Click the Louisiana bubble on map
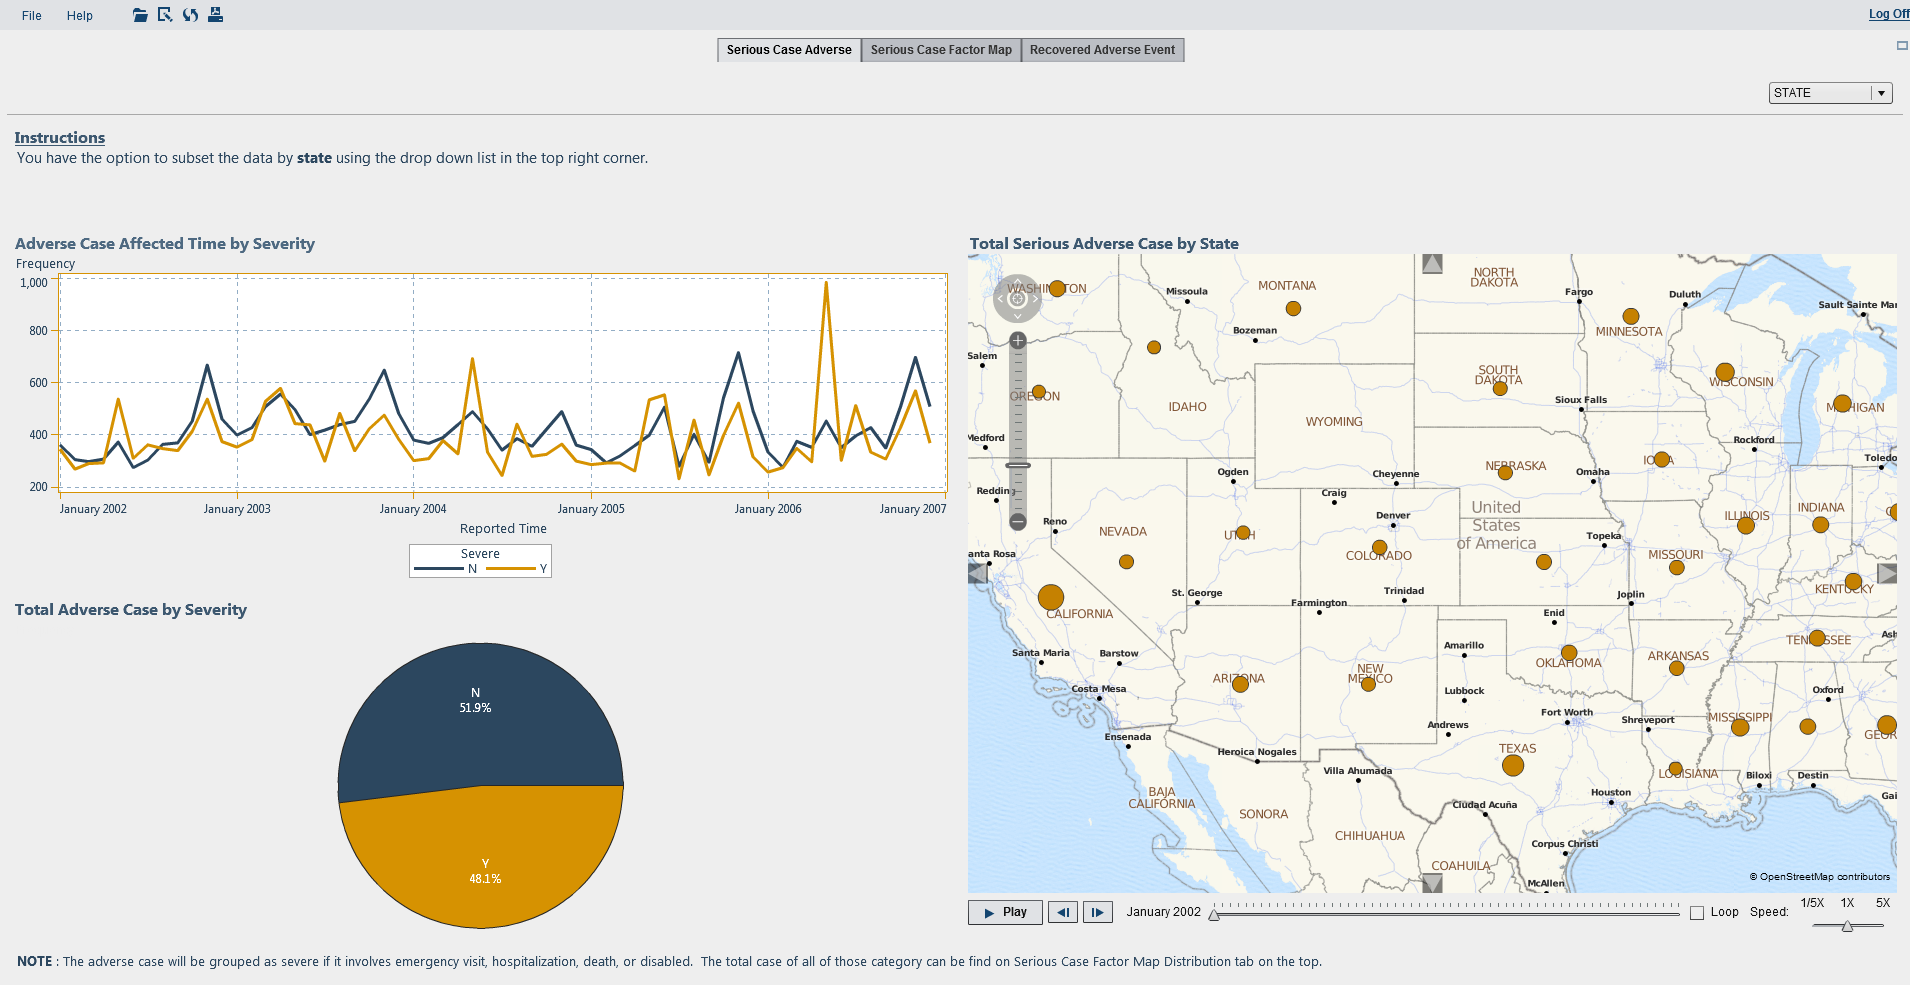1910x985 pixels. (1676, 769)
